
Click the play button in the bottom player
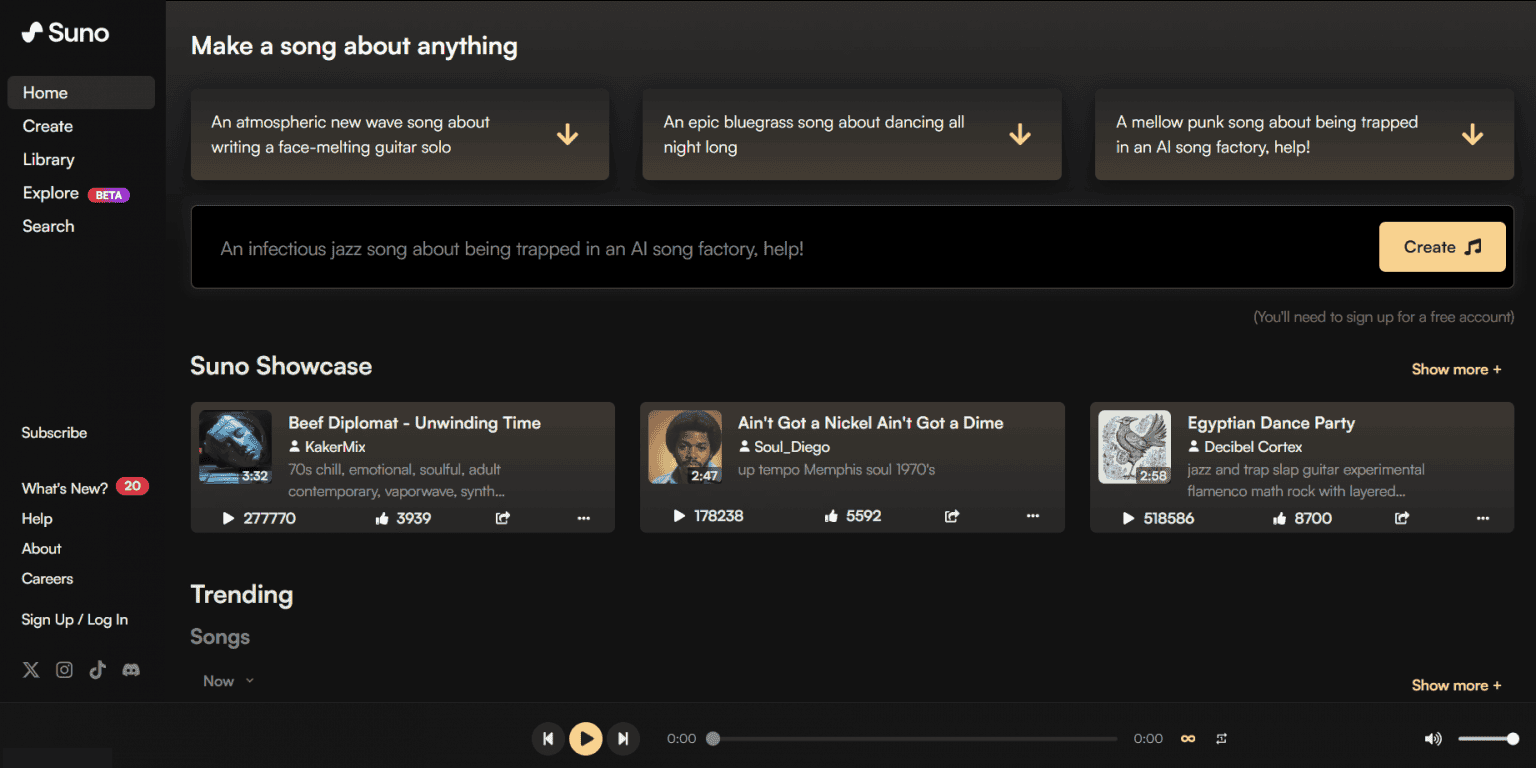pyautogui.click(x=586, y=739)
